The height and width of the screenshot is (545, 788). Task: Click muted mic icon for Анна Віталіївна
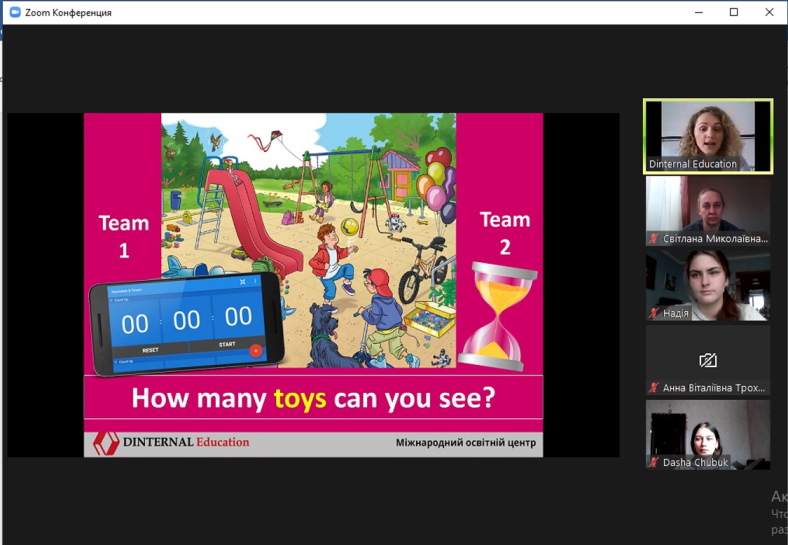(x=653, y=388)
